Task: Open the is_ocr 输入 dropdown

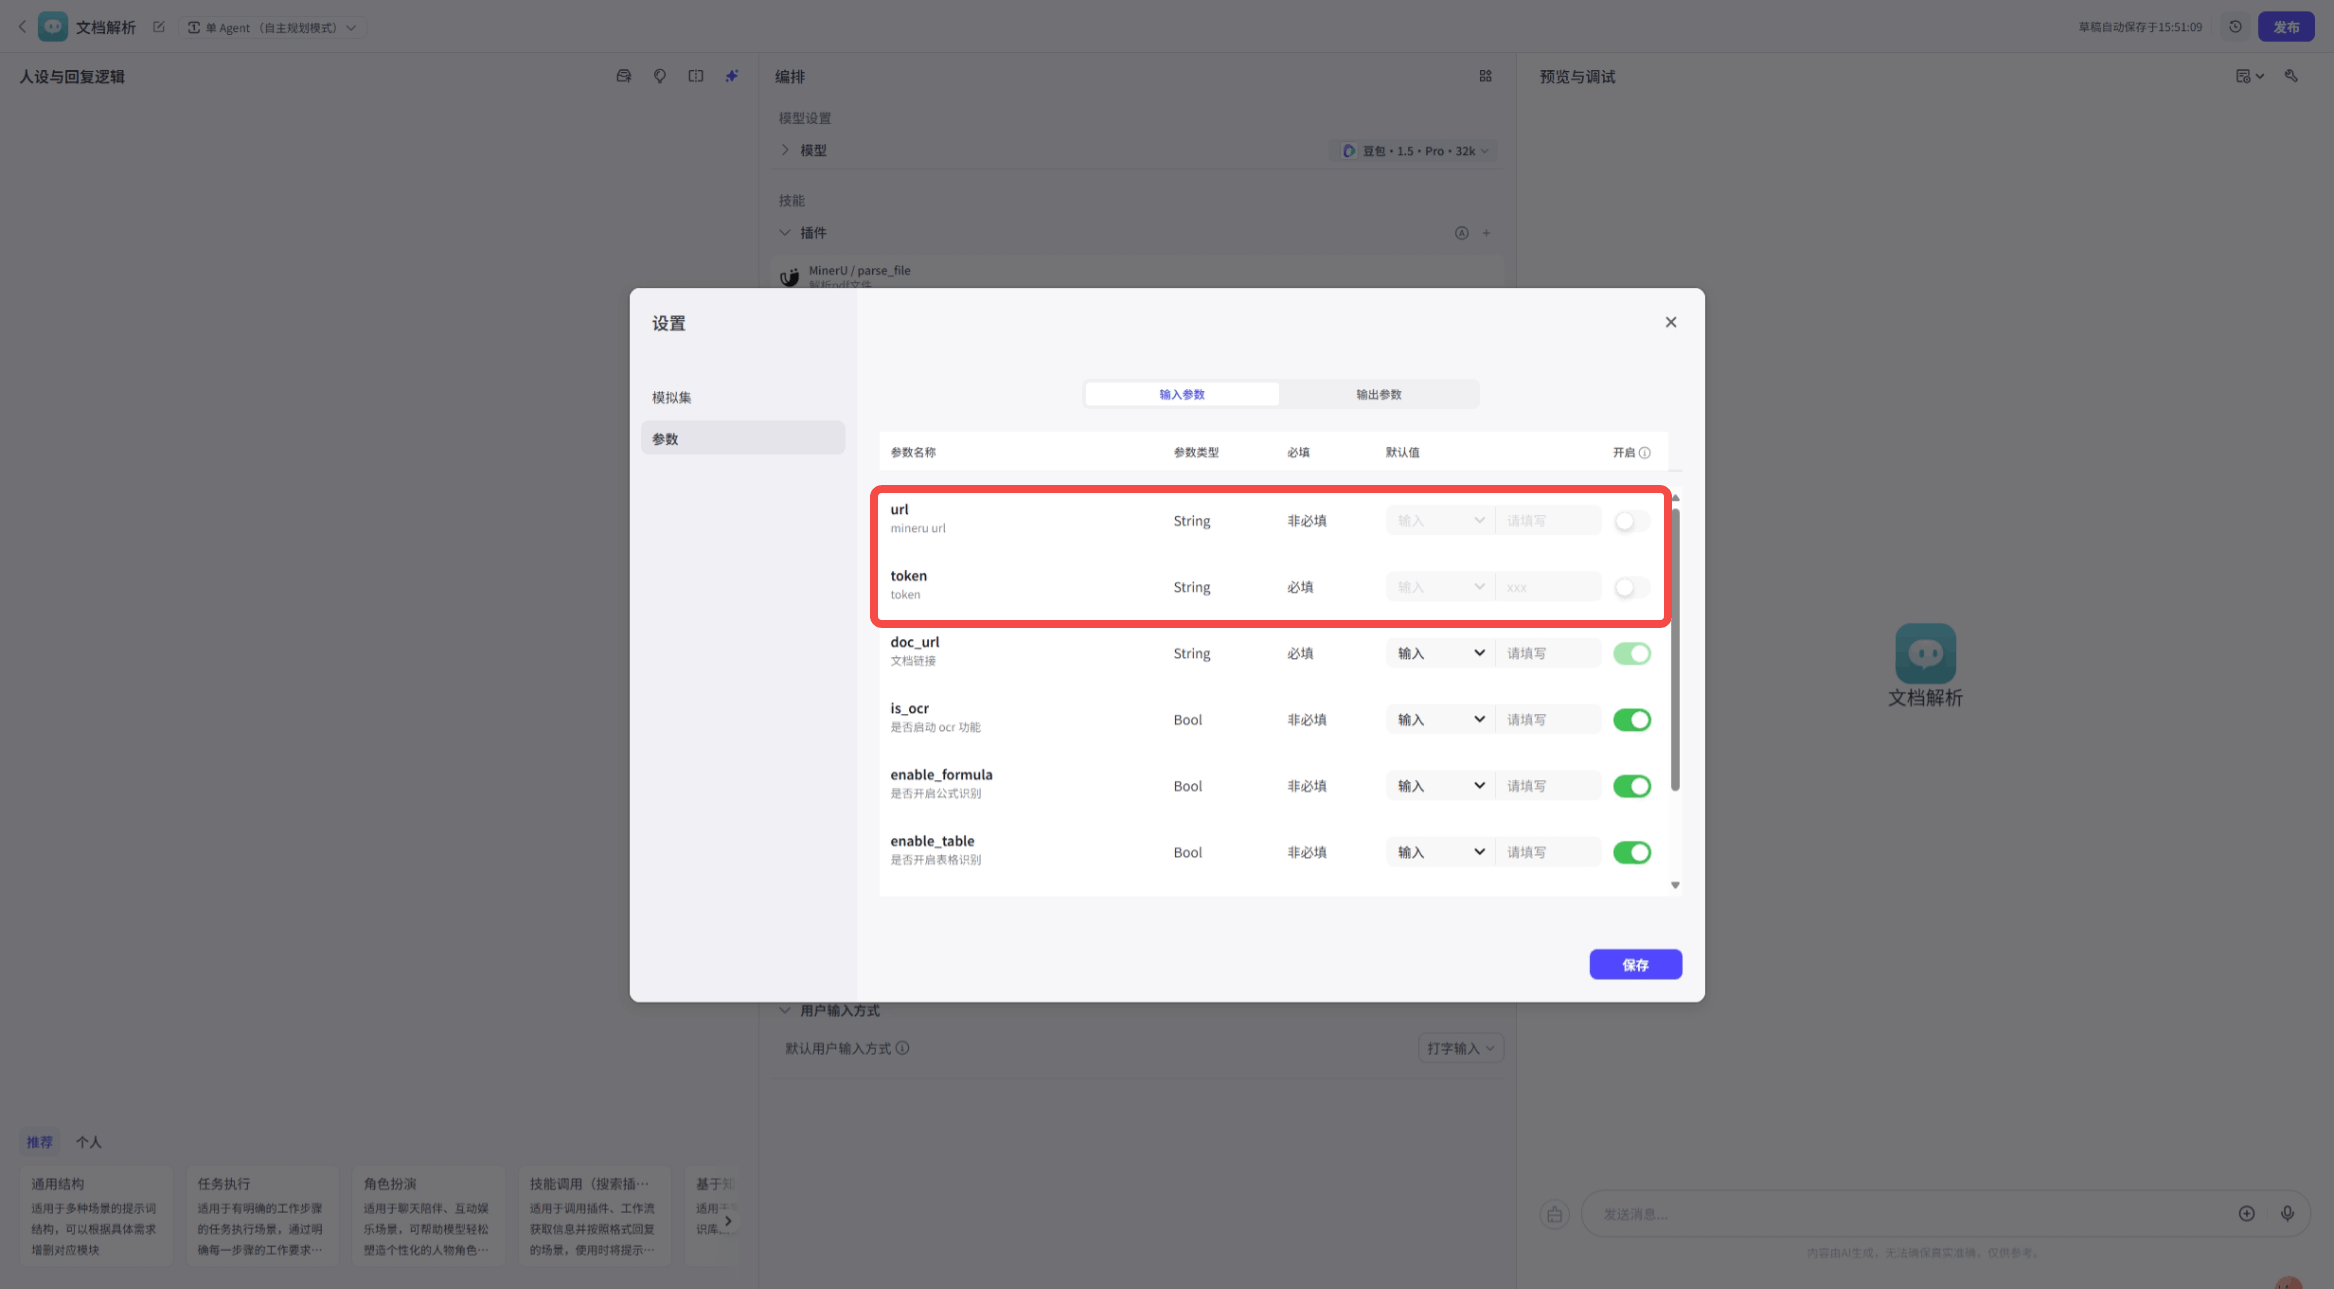Action: (1439, 720)
